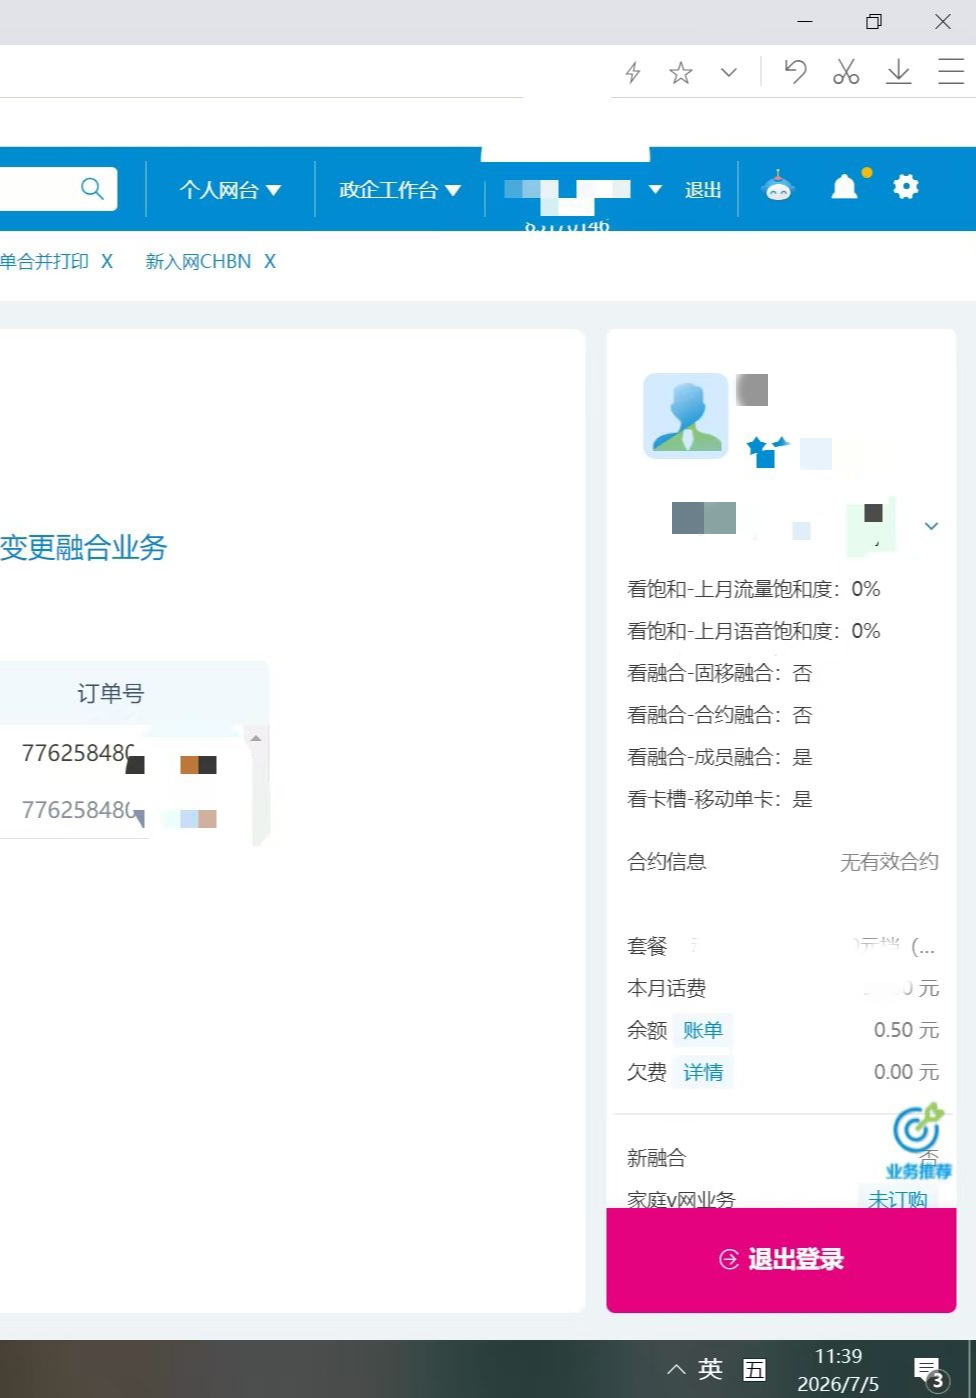976x1398 pixels.
Task: Expand the customer info chevron
Action: (x=931, y=526)
